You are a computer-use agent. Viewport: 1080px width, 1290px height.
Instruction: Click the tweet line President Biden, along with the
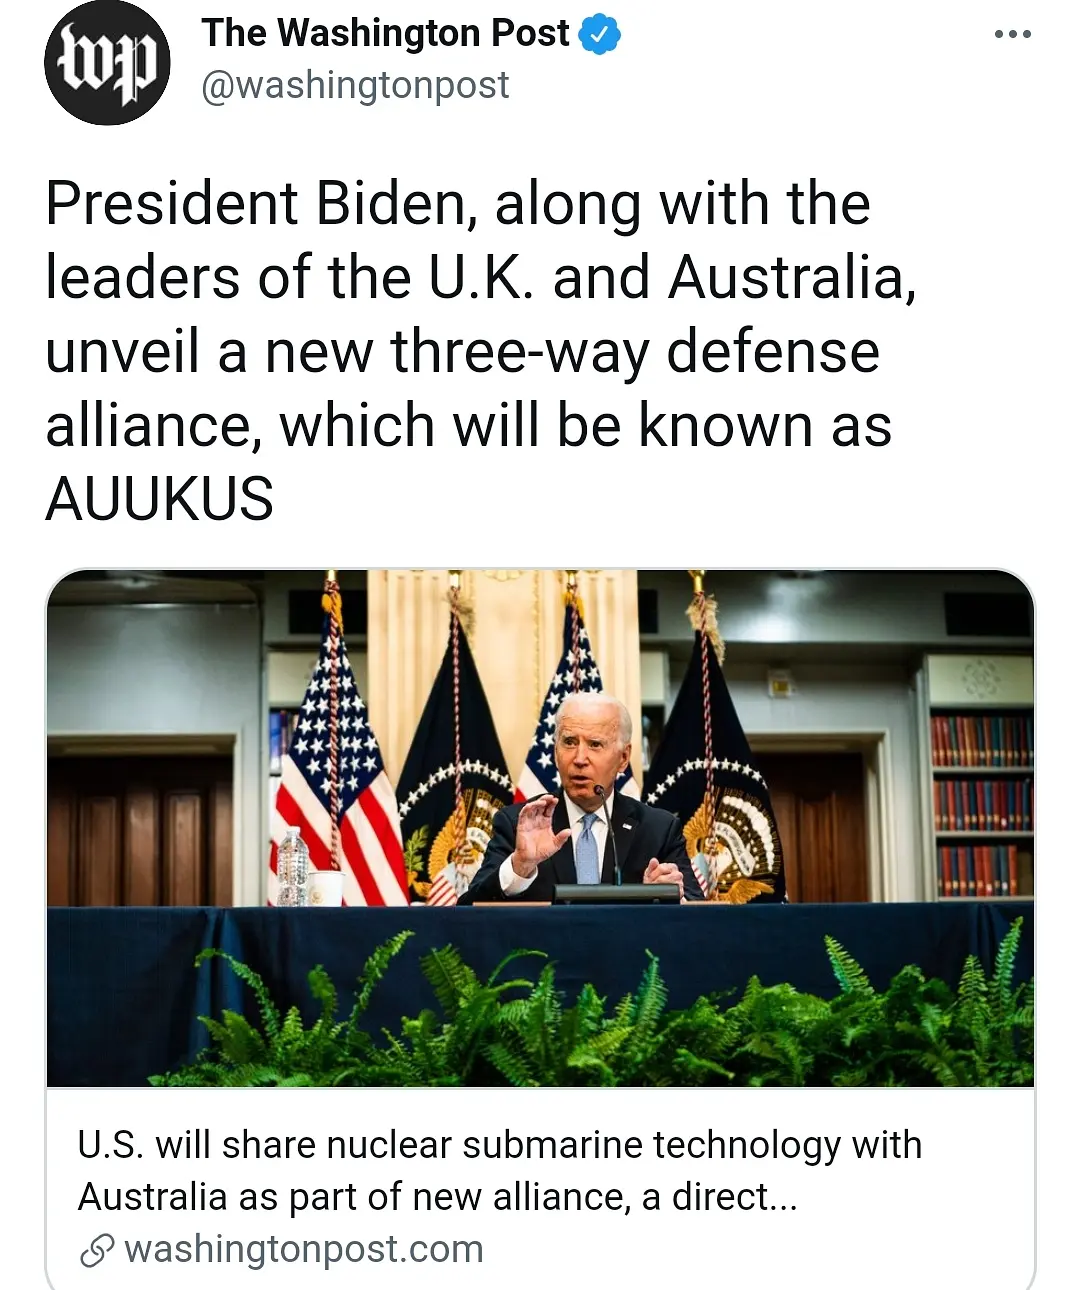point(458,204)
